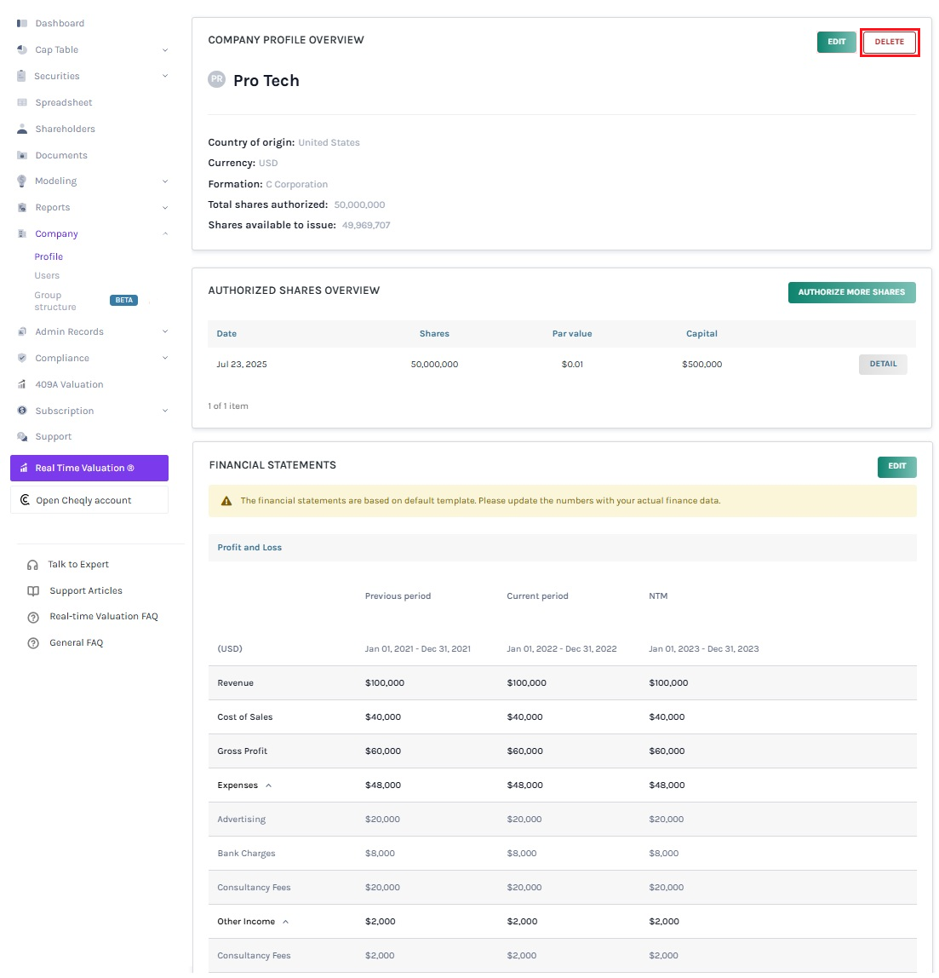Open 409A Valuation page
The height and width of the screenshot is (978, 939).
(69, 384)
